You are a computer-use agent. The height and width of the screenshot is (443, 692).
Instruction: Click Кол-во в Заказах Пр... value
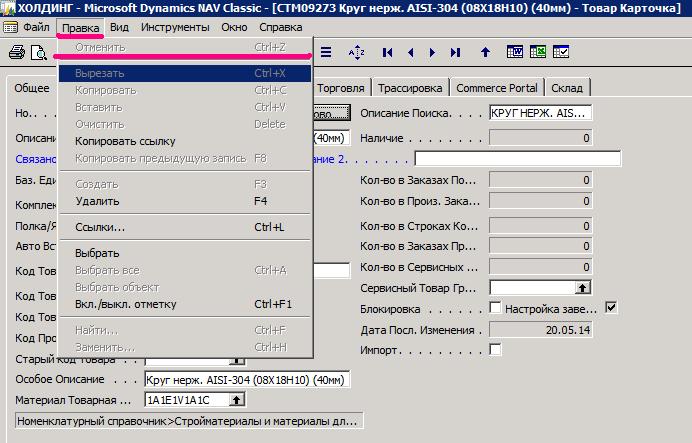tap(540, 246)
